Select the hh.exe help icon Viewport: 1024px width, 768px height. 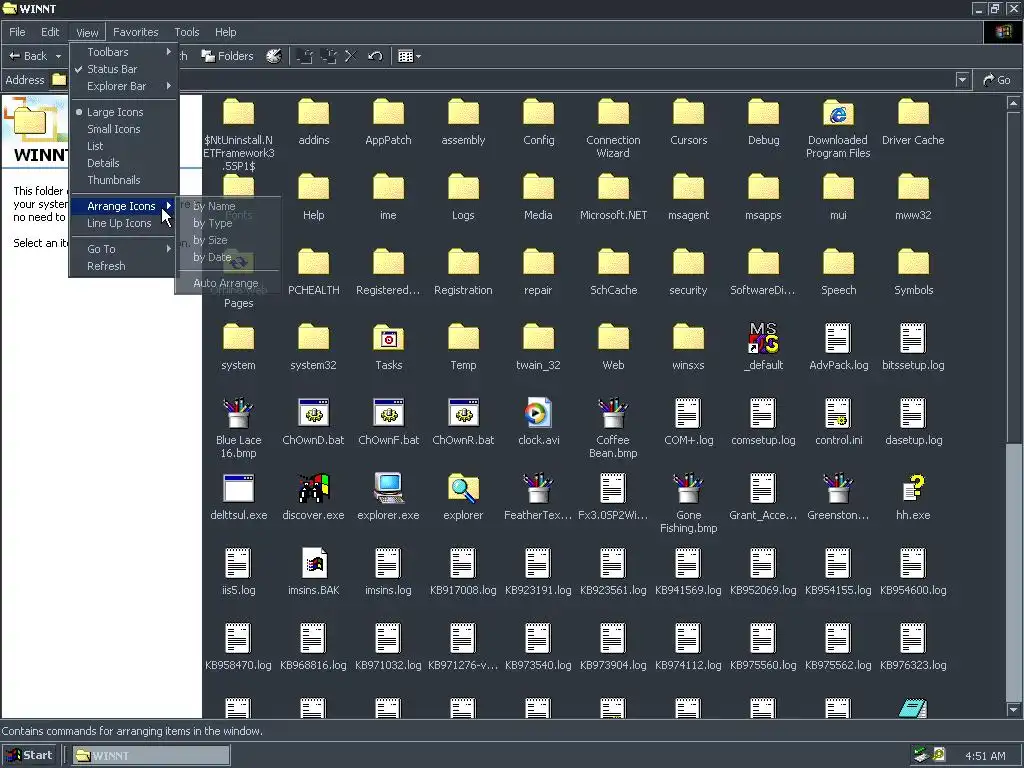(913, 488)
